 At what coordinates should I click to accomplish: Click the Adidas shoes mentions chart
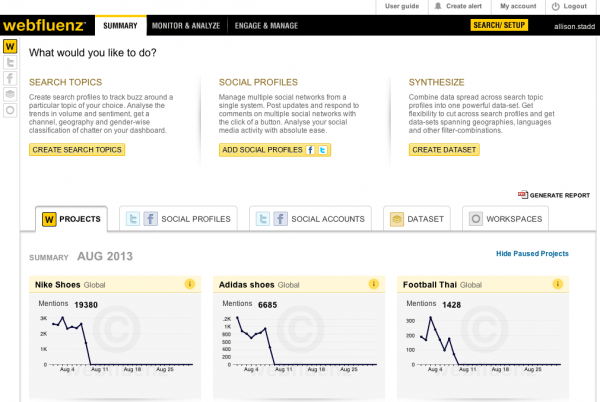[300, 343]
